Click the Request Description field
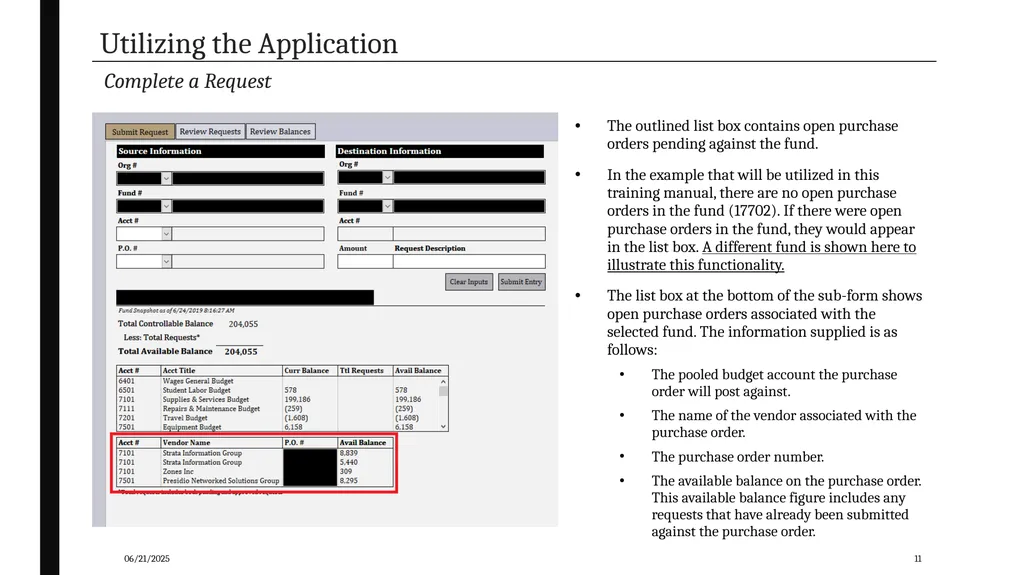The height and width of the screenshot is (575, 1024). pyautogui.click(x=470, y=261)
